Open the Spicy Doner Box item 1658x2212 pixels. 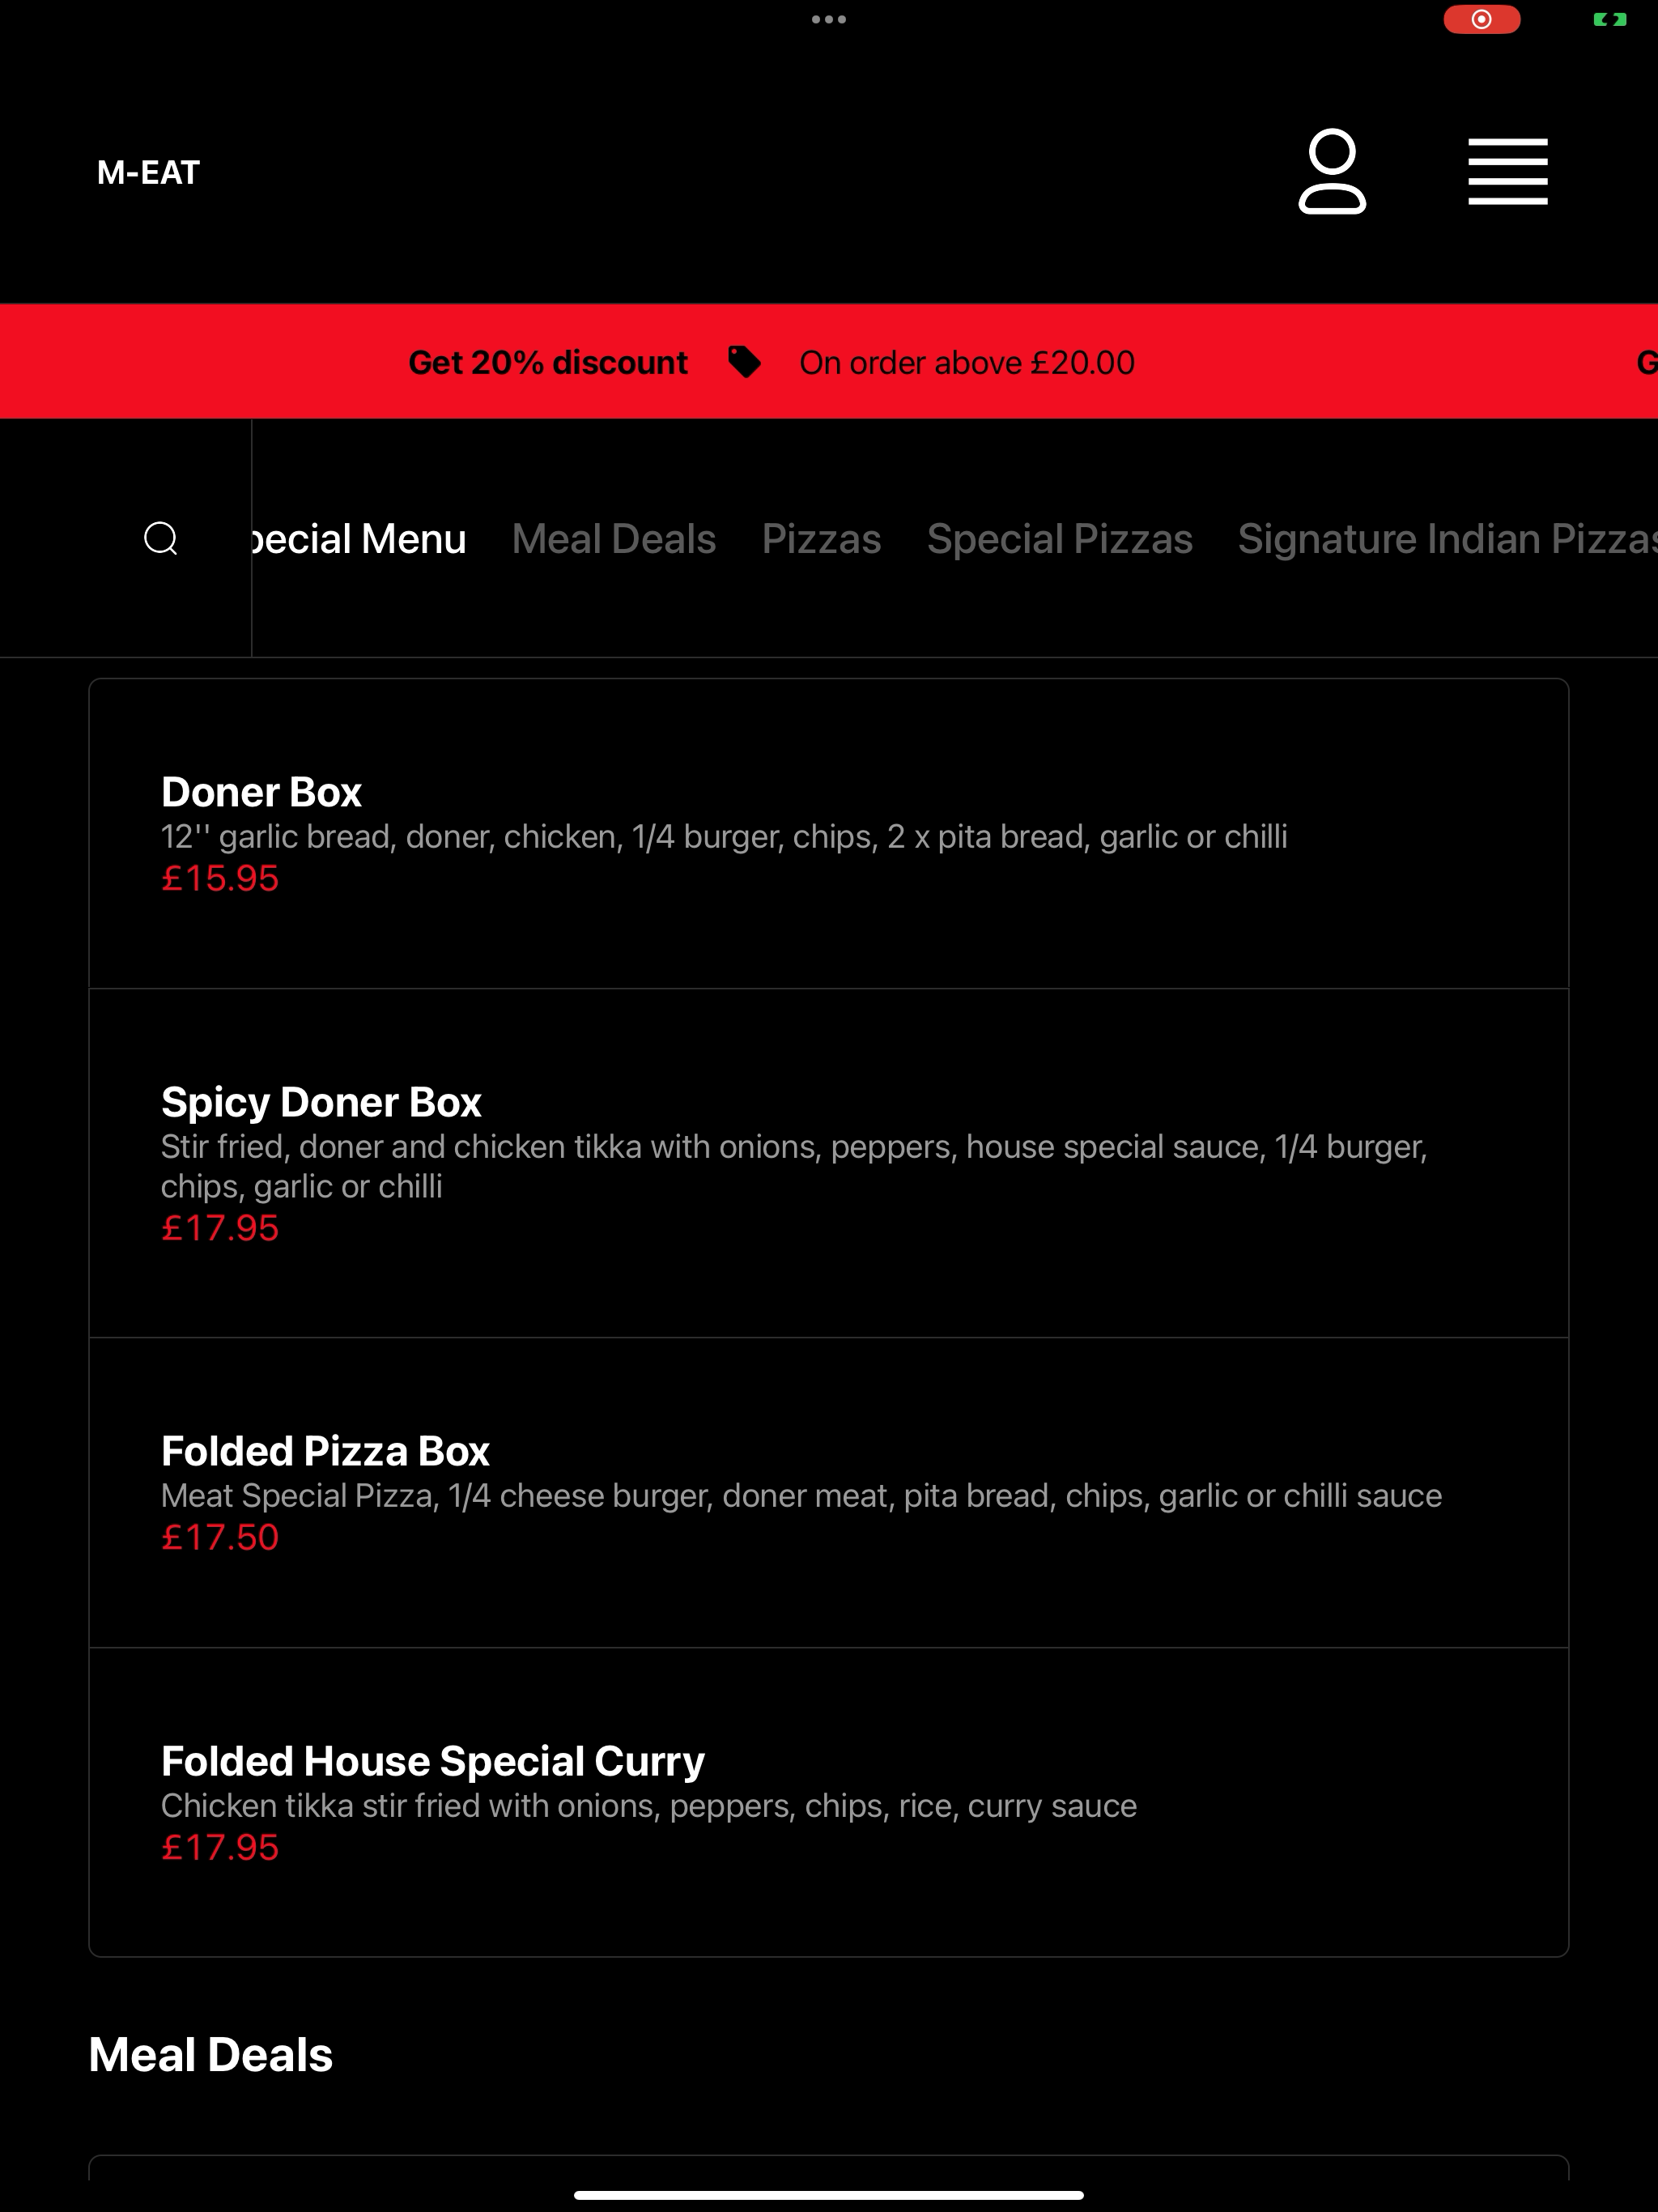pos(829,1163)
